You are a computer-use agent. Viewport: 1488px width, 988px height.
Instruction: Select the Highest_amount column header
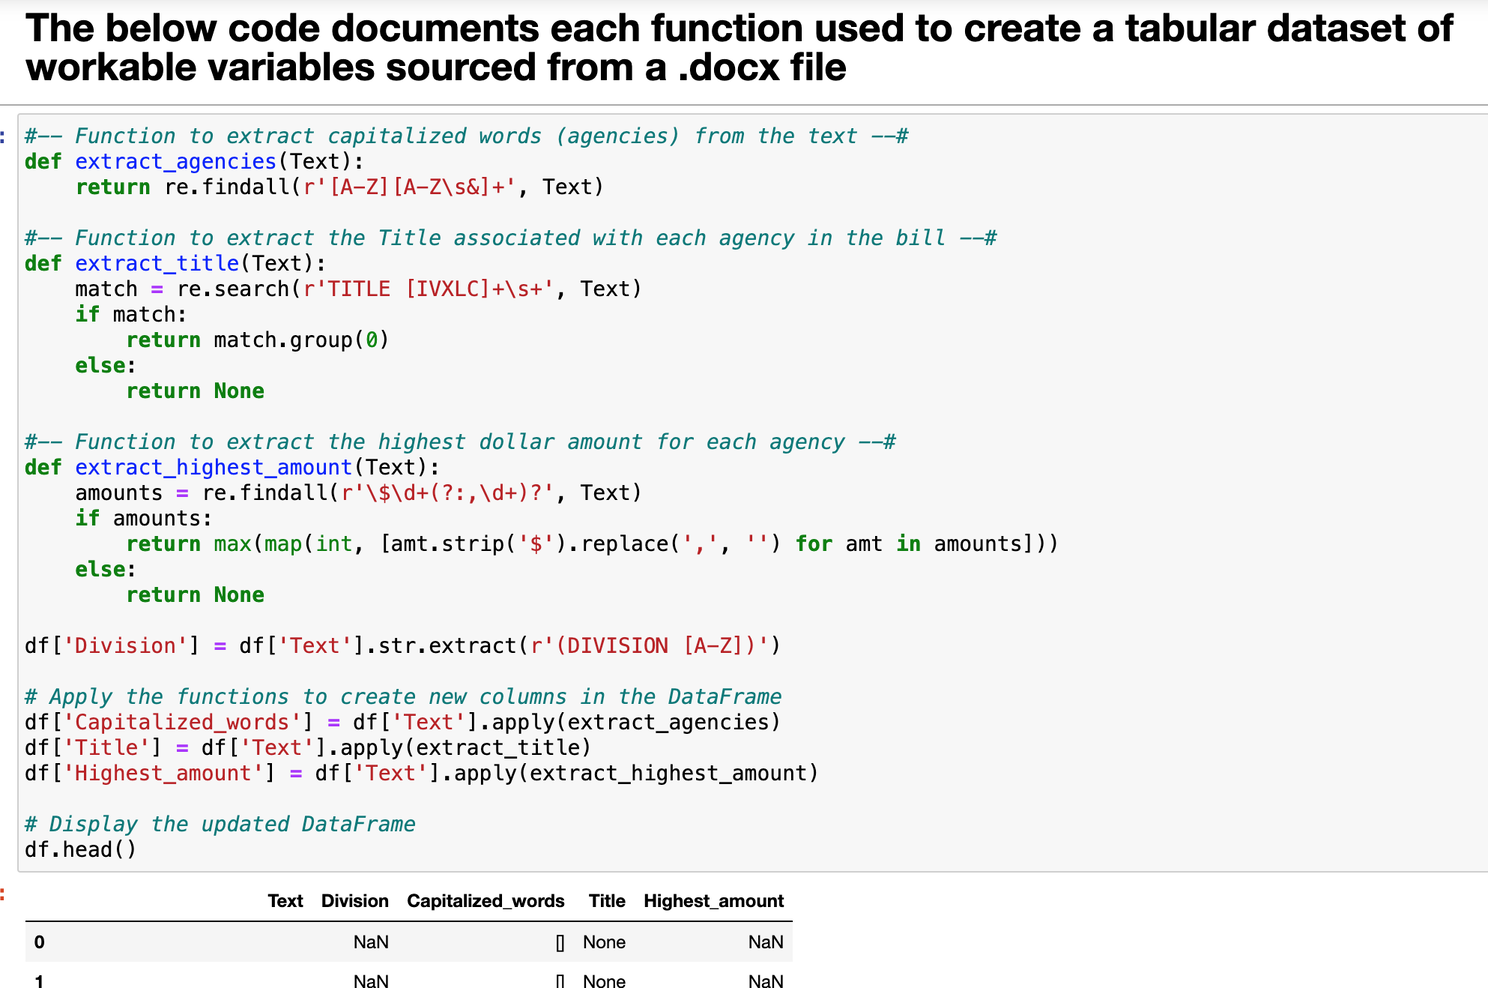(713, 901)
